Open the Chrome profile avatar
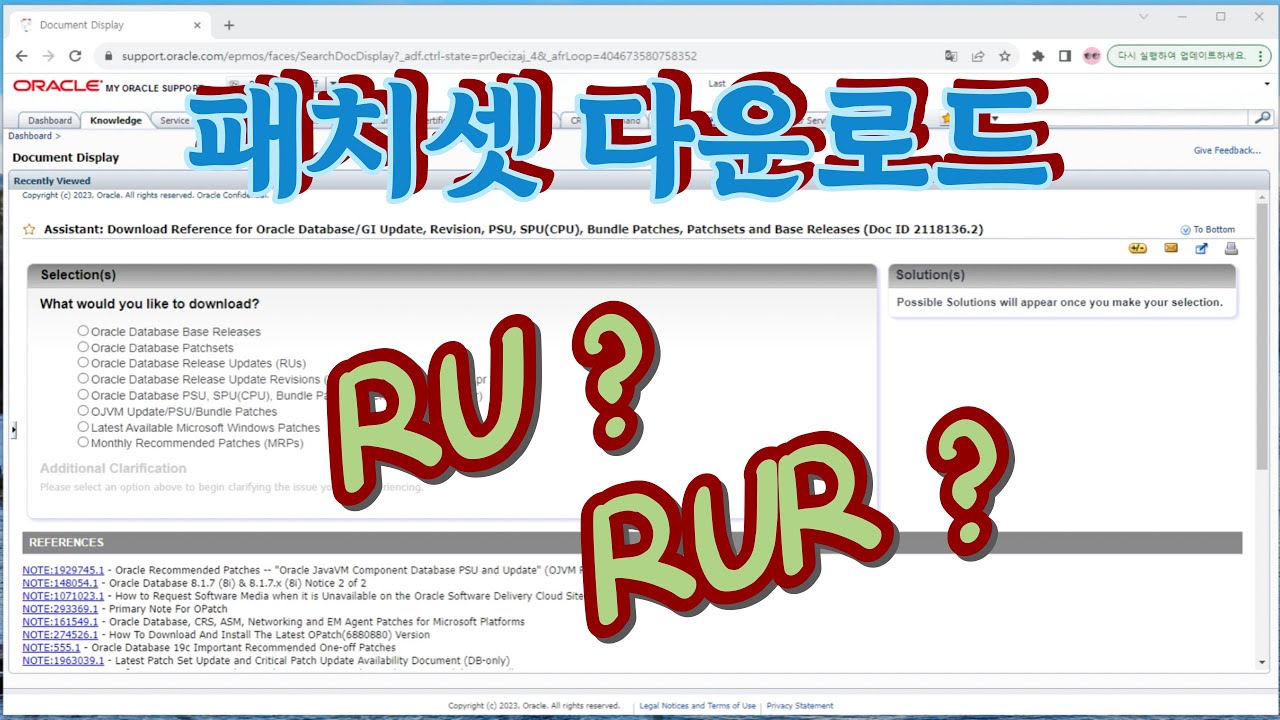Image resolution: width=1280 pixels, height=720 pixels. [x=1091, y=56]
